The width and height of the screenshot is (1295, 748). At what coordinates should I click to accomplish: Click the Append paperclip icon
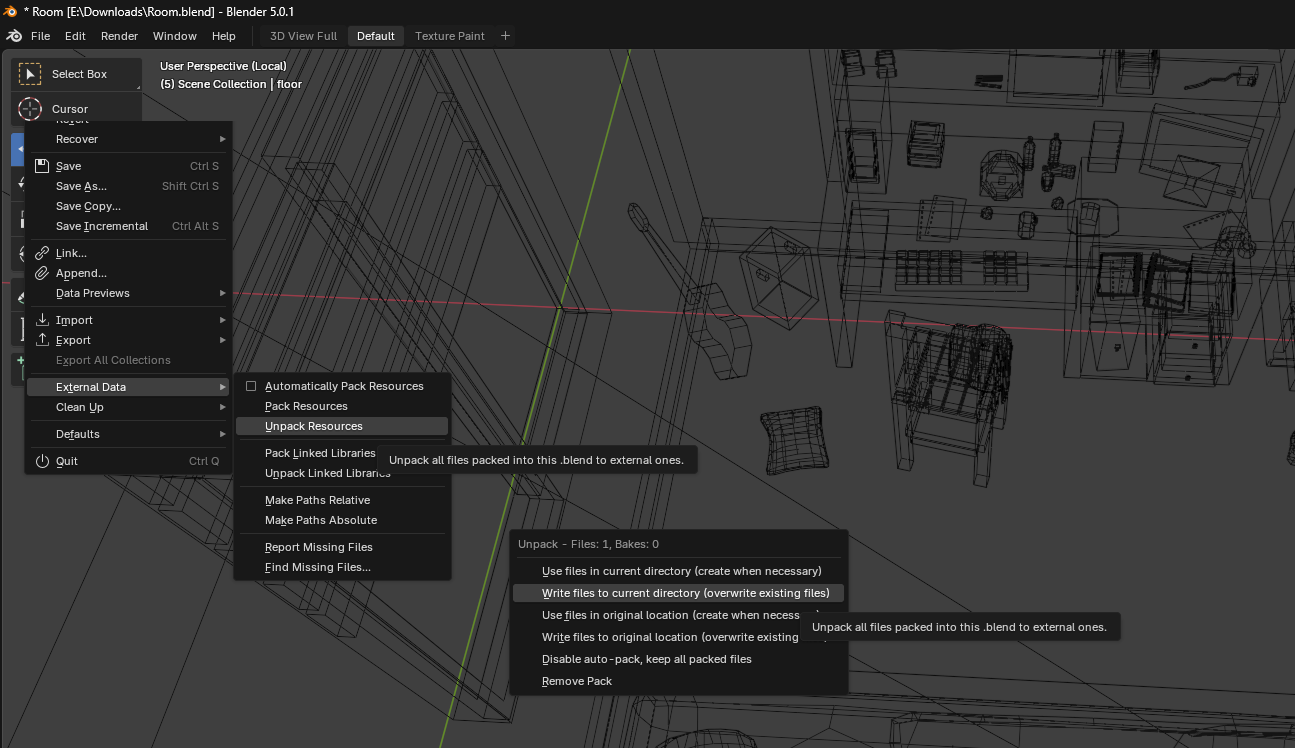[x=42, y=273]
